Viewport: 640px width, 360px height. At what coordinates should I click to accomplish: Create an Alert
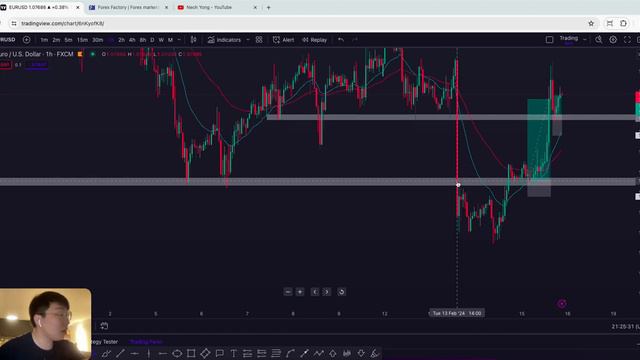pos(284,40)
